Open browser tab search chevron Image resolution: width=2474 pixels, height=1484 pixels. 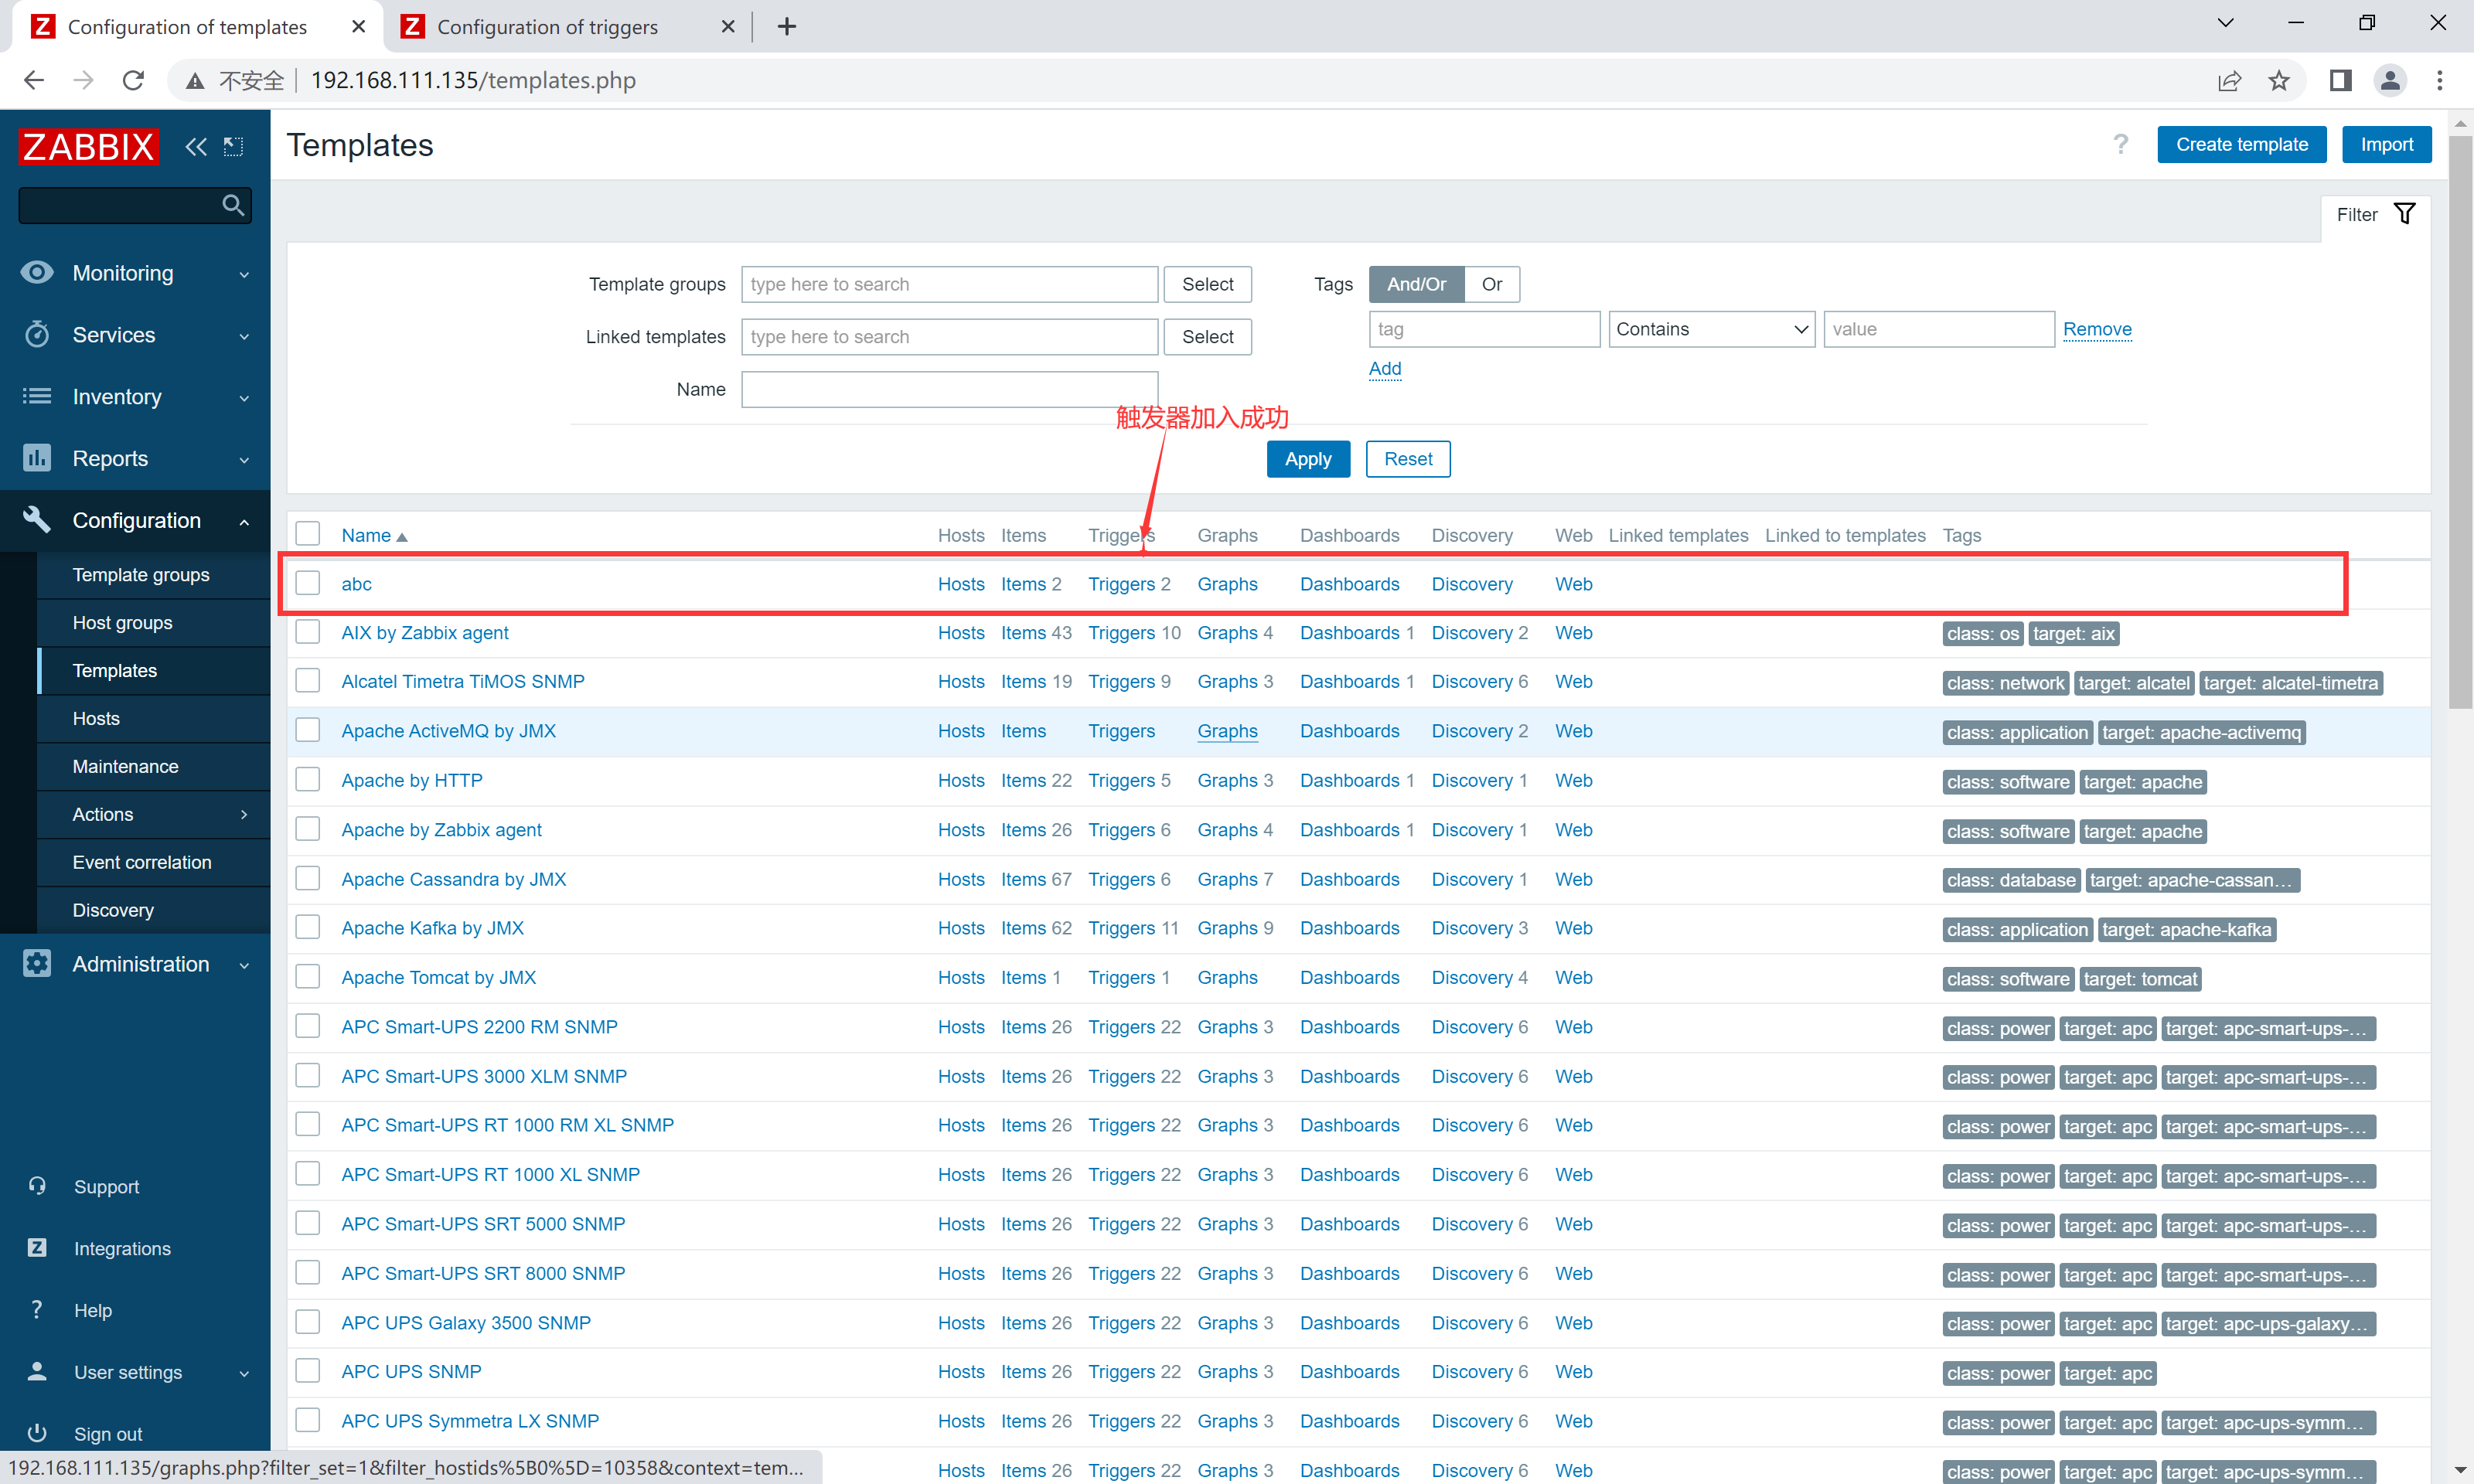click(2225, 23)
